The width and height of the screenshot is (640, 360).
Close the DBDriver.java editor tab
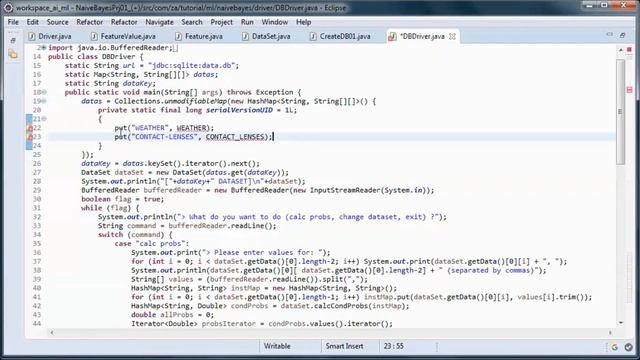tap(452, 36)
